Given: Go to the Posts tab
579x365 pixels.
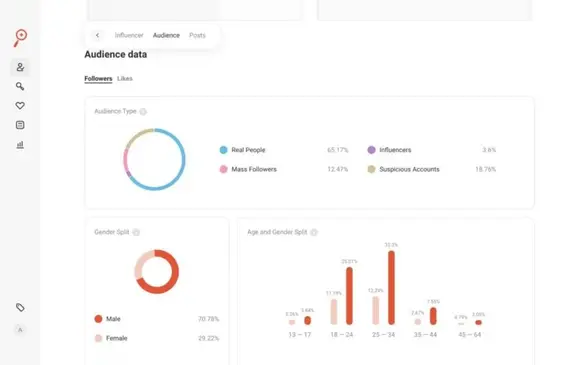Looking at the screenshot, I should coord(197,35).
